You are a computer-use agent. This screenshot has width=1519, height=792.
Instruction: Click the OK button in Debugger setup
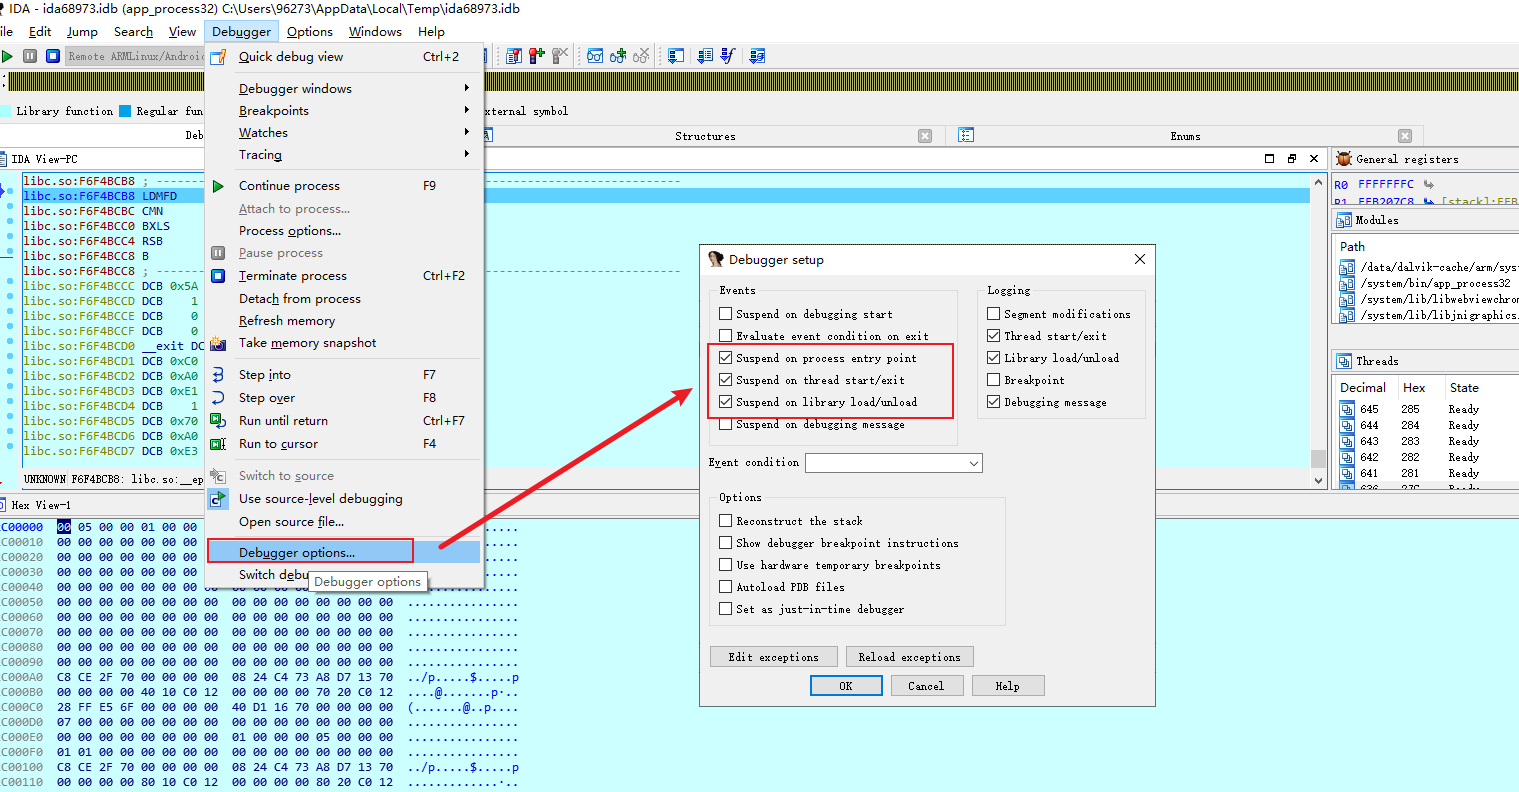(846, 686)
